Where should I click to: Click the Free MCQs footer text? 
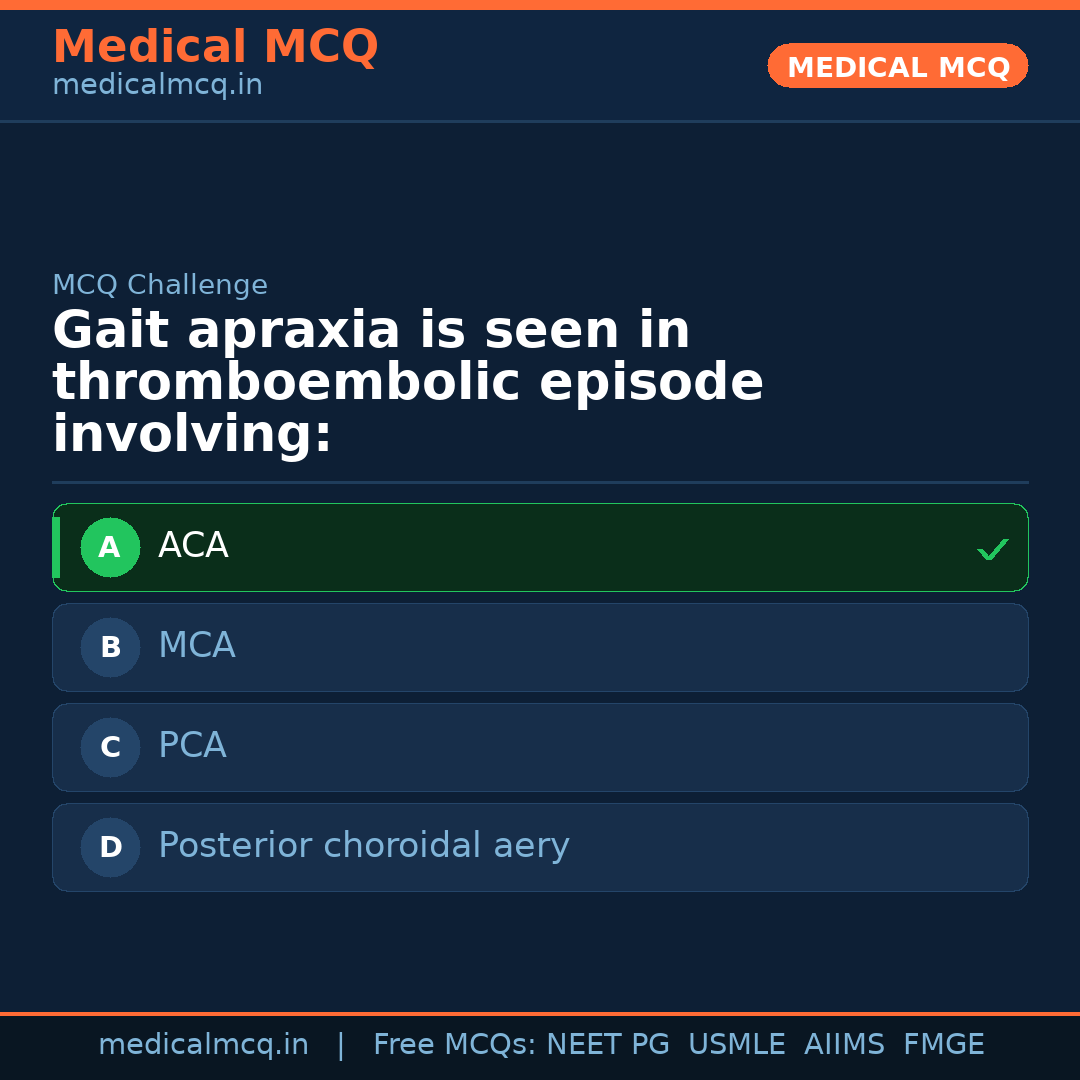tap(454, 1045)
